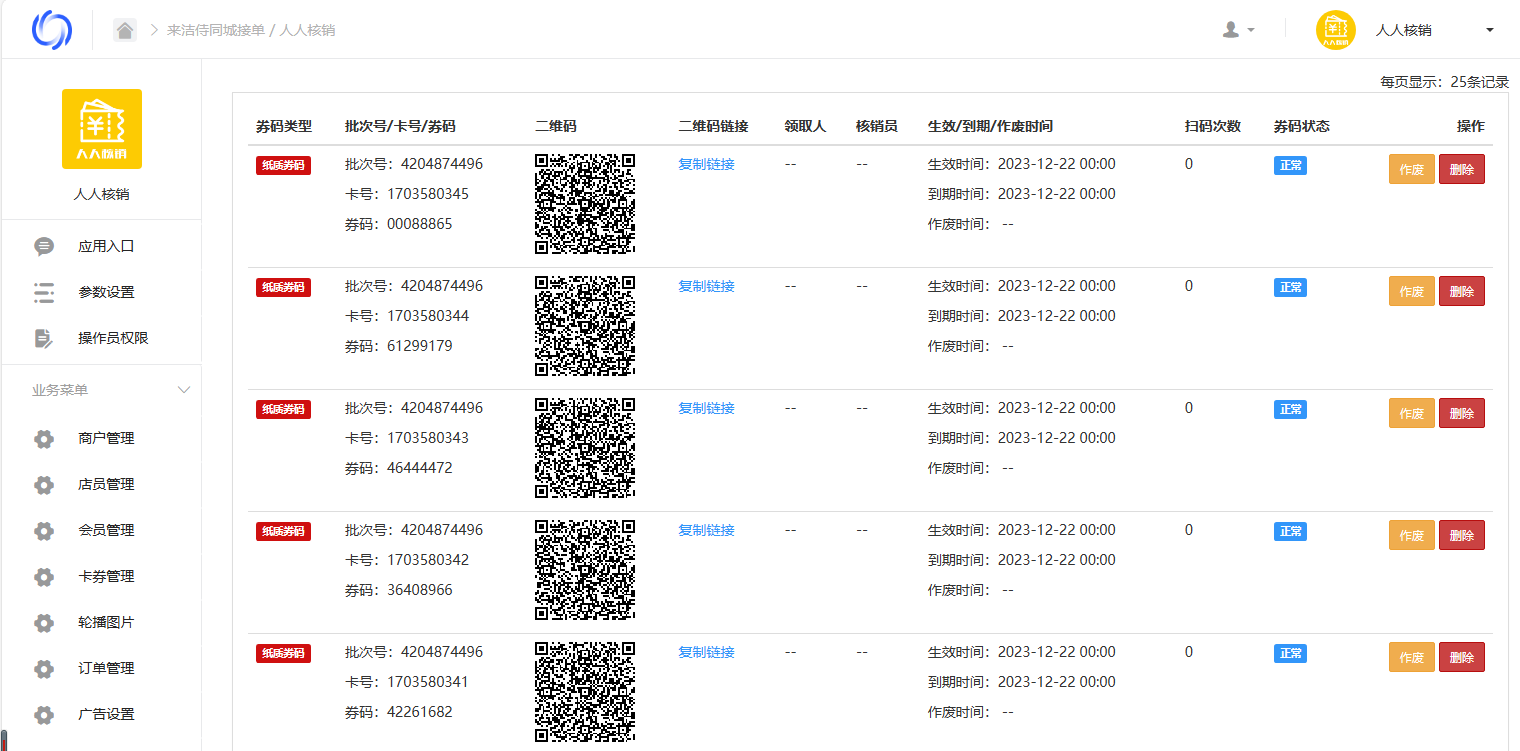1520x751 pixels.
Task: Open 应用入口 in the sidebar
Action: (x=106, y=246)
